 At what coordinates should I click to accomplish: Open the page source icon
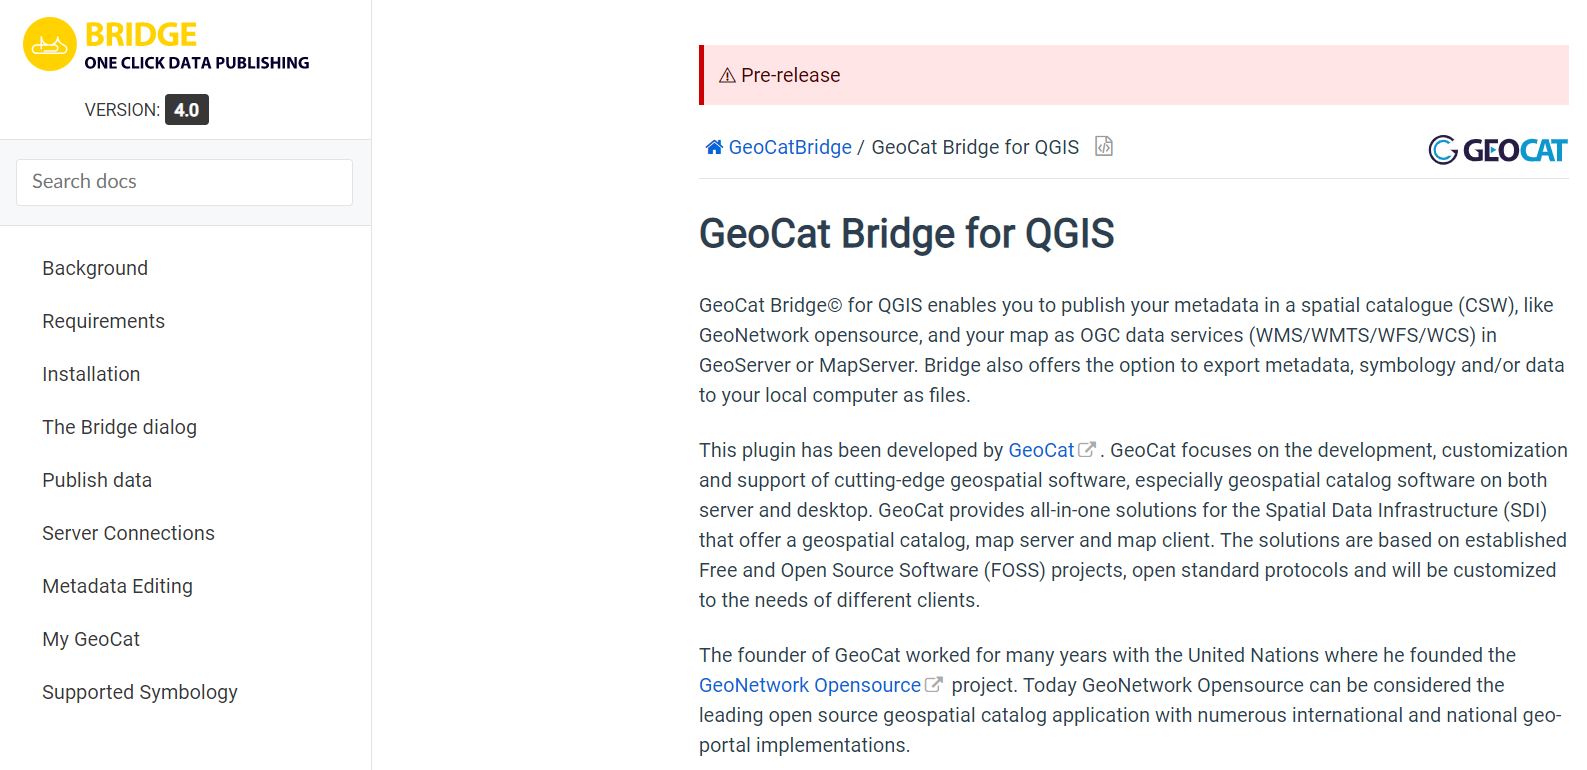1104,147
